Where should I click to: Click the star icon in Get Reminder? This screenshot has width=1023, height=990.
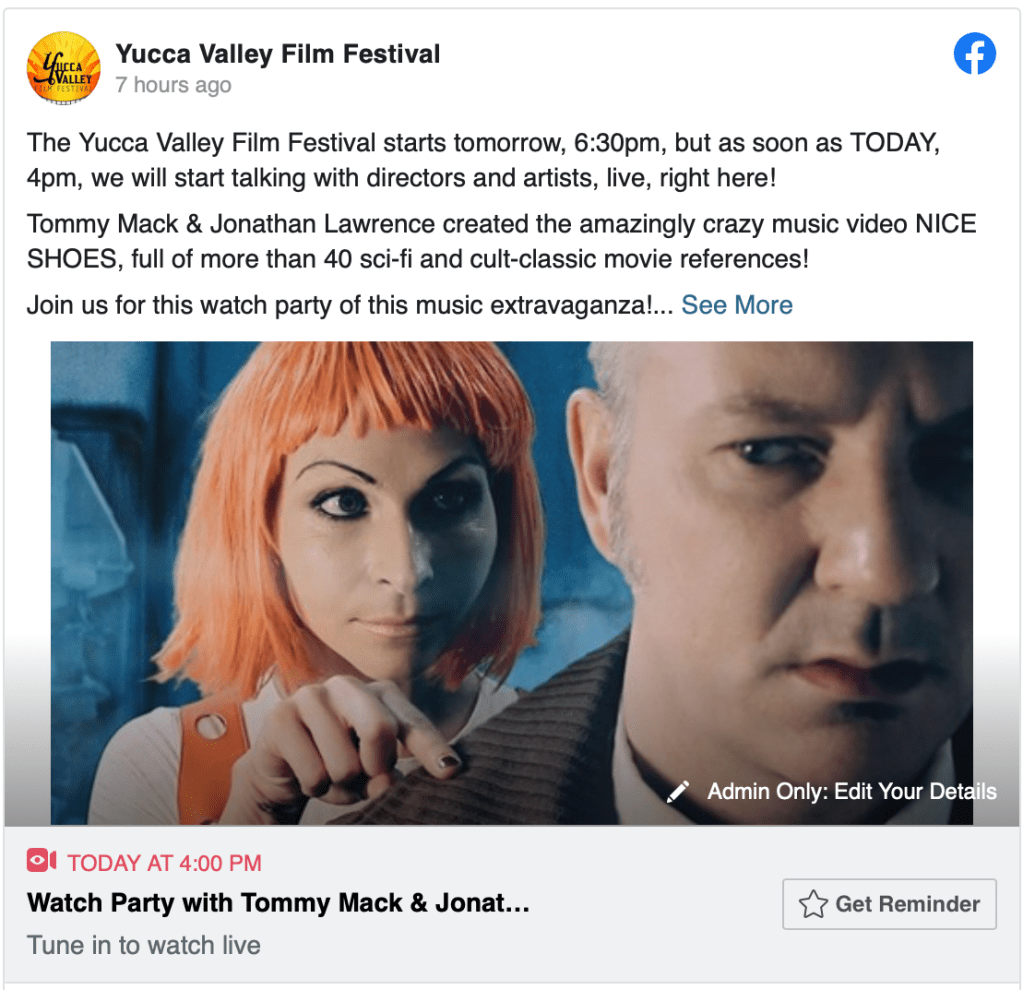813,904
